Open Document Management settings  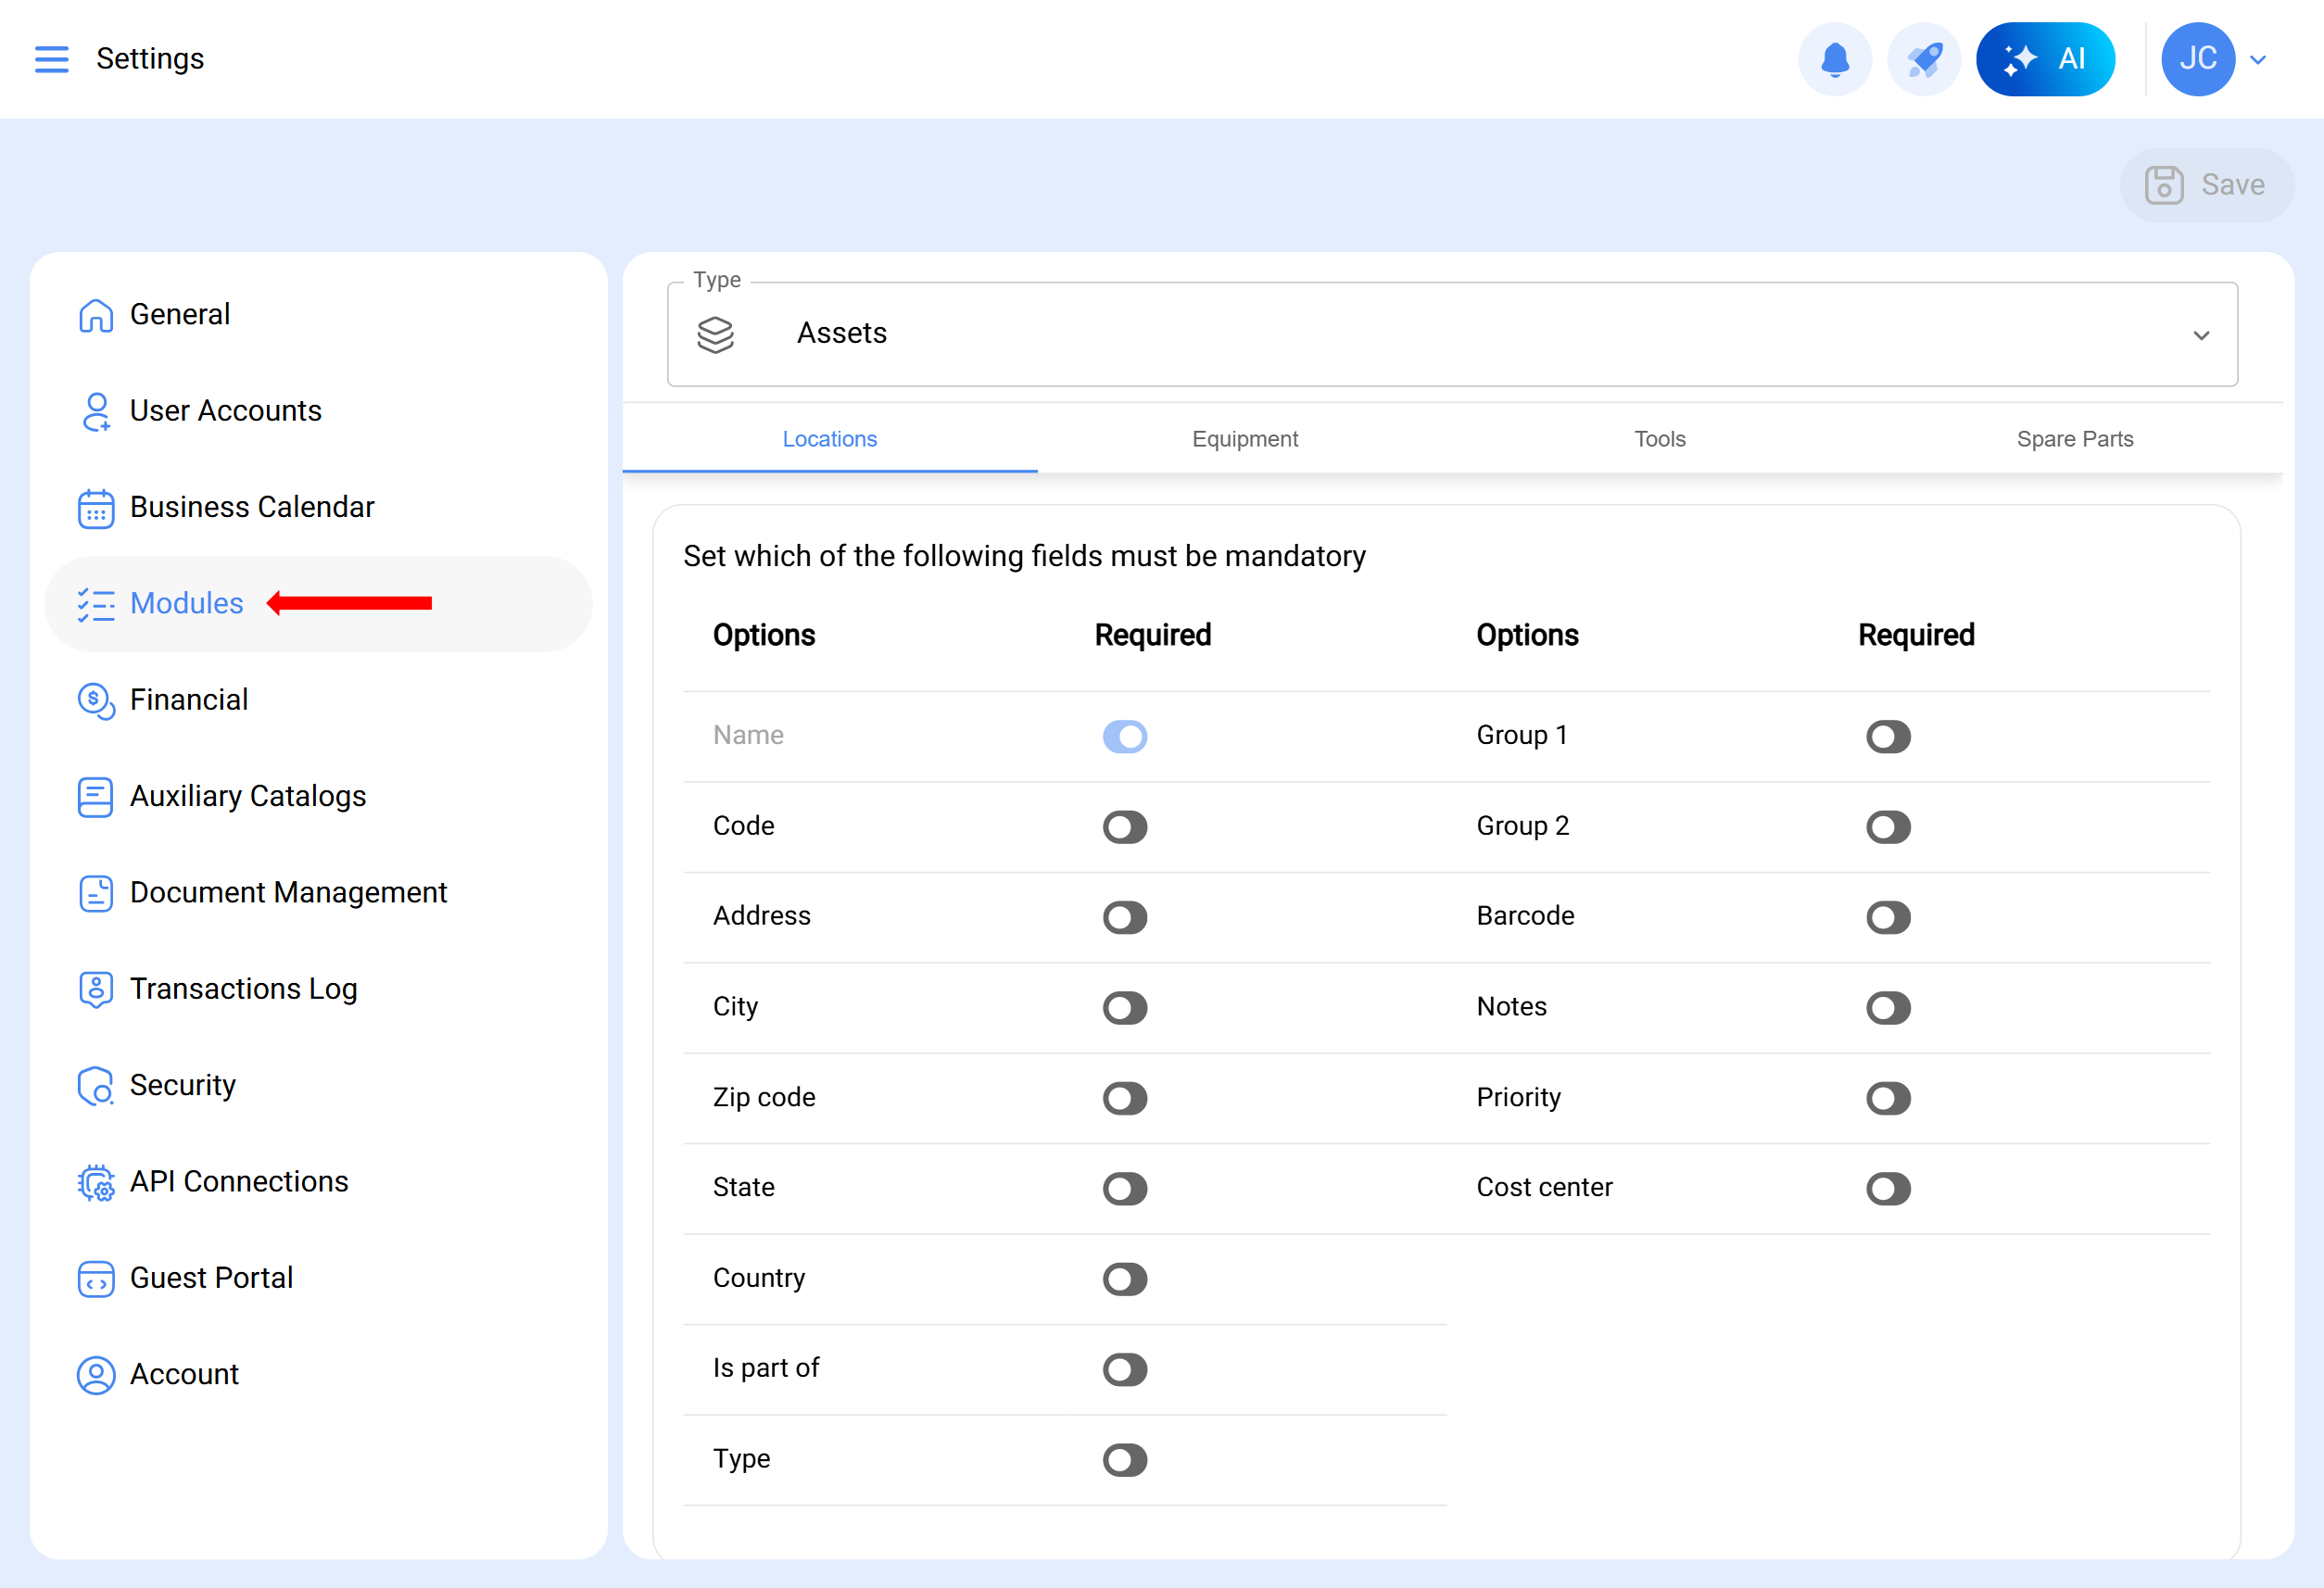pos(287,892)
